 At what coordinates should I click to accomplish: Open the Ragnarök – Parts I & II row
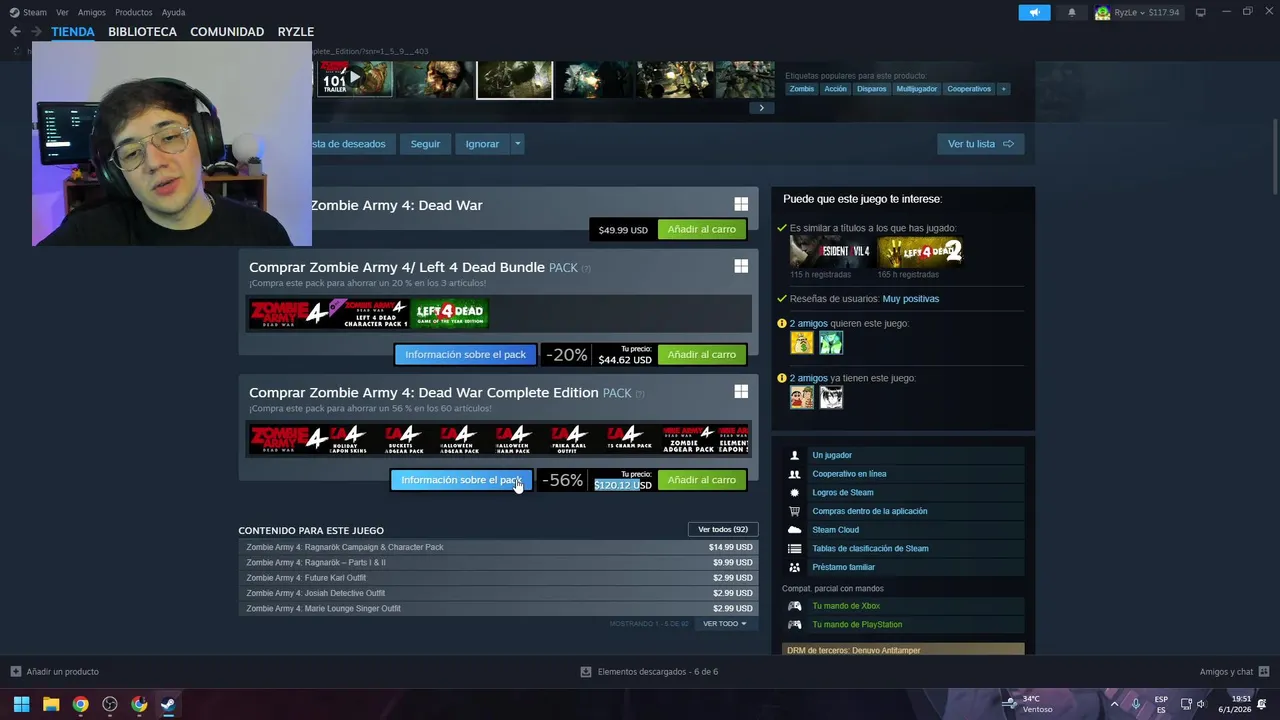499,562
